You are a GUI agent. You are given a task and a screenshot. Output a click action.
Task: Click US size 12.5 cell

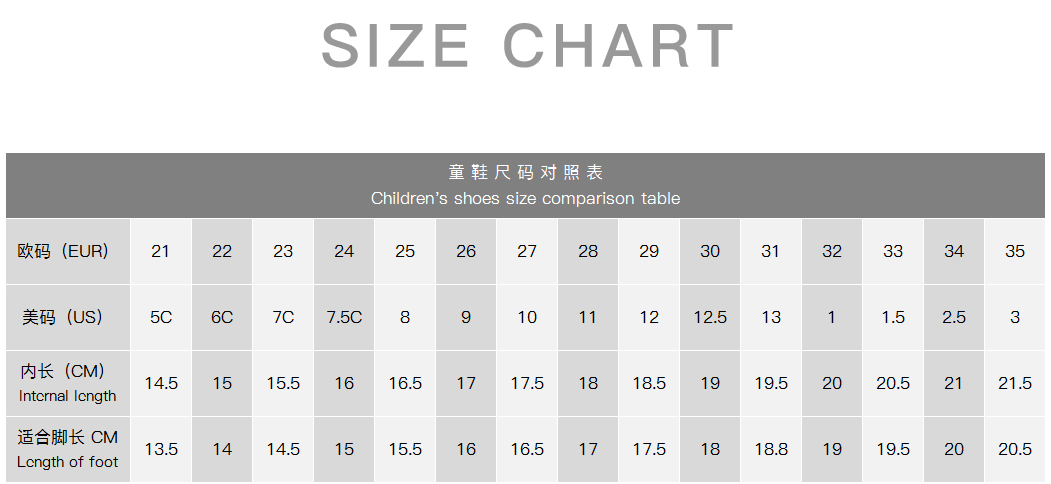point(710,317)
